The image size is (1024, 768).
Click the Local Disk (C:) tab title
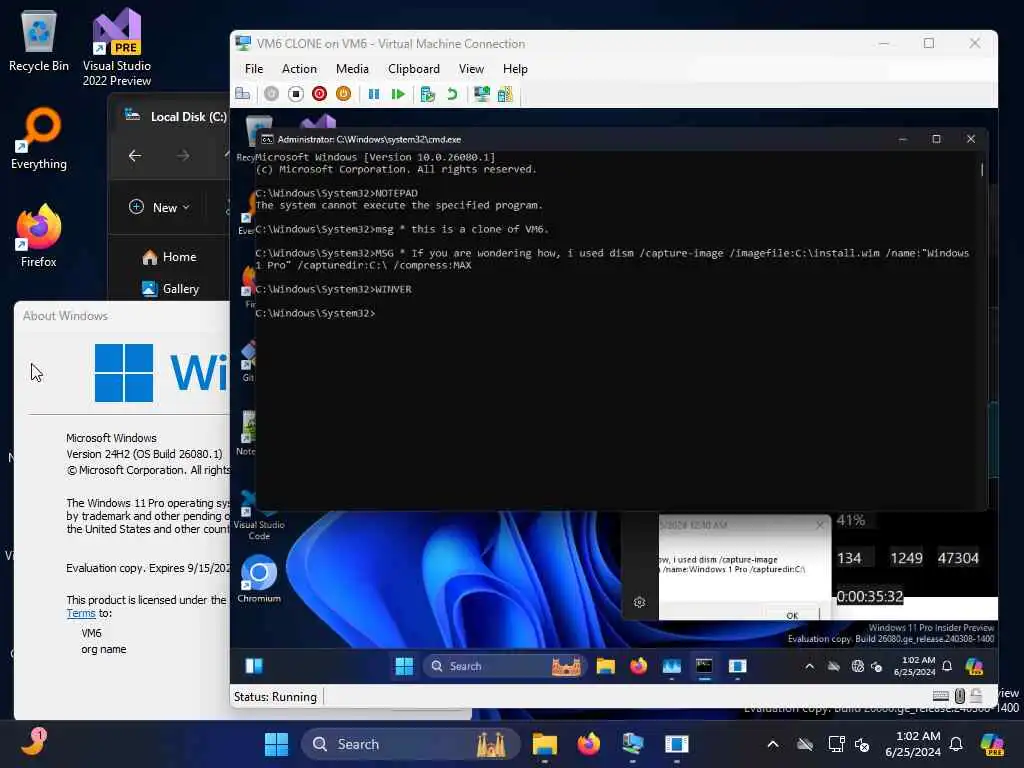tap(189, 116)
